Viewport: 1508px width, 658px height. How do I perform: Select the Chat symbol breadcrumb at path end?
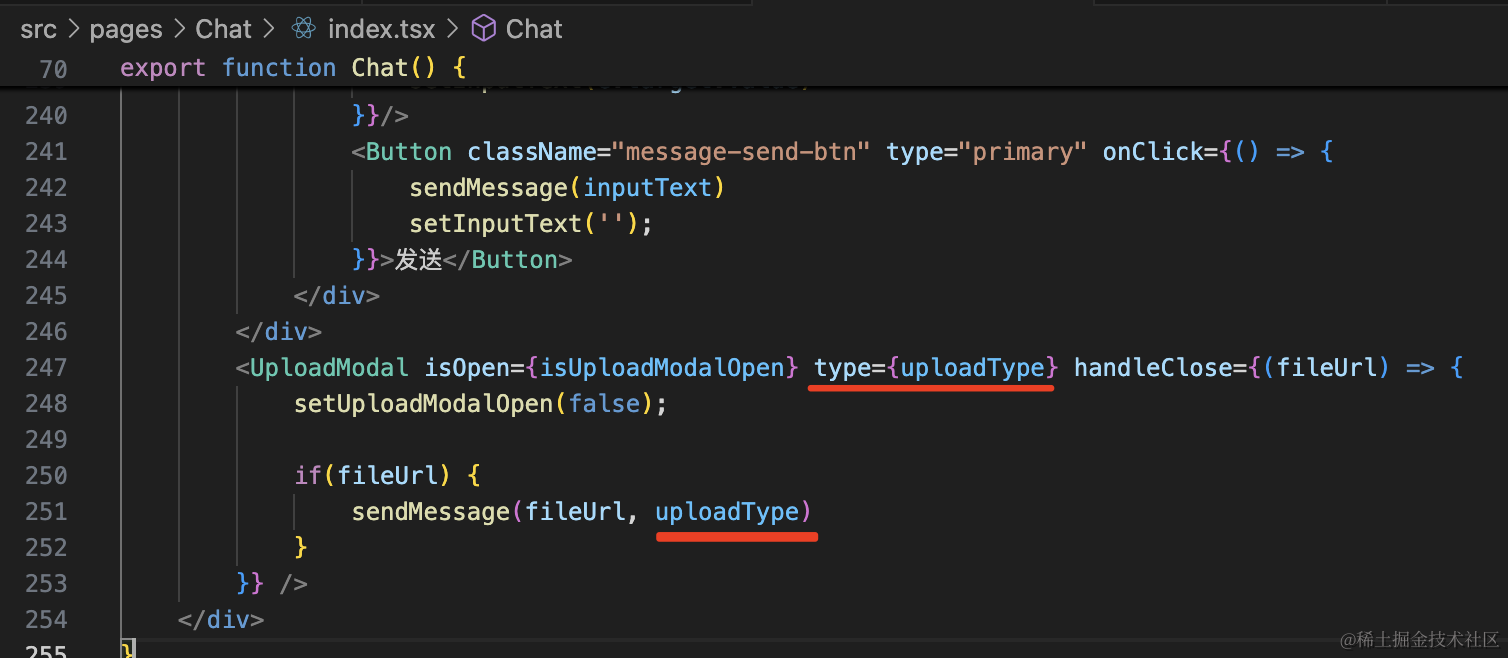coord(534,29)
